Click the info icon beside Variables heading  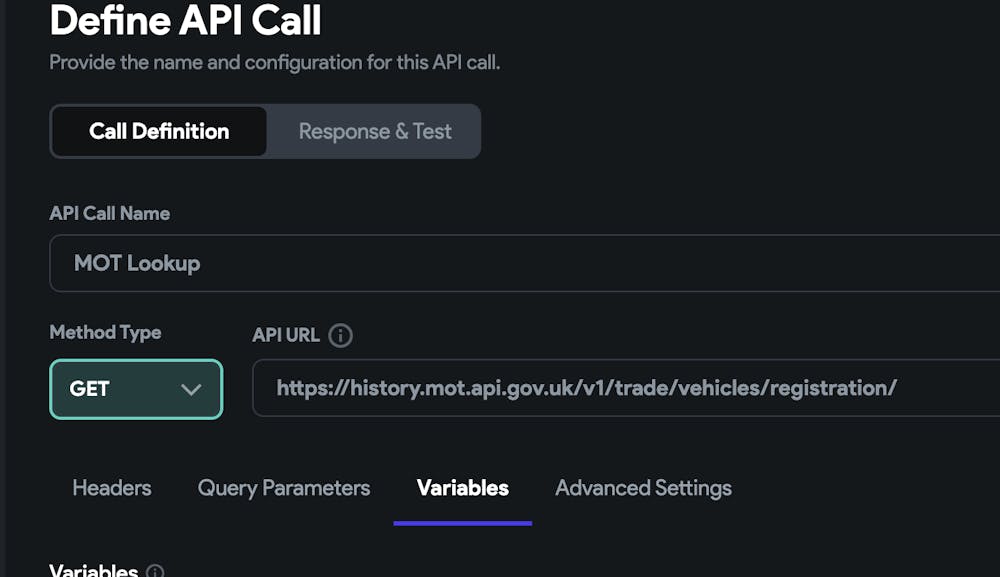pos(155,572)
